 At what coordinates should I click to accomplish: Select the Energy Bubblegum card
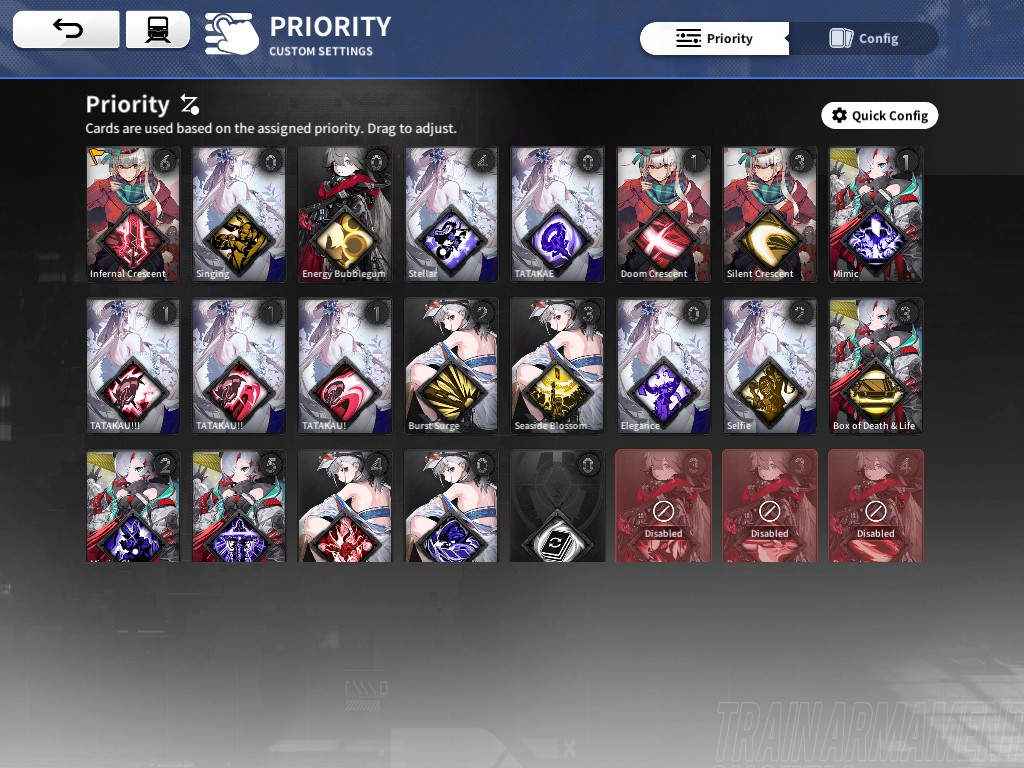(x=345, y=214)
